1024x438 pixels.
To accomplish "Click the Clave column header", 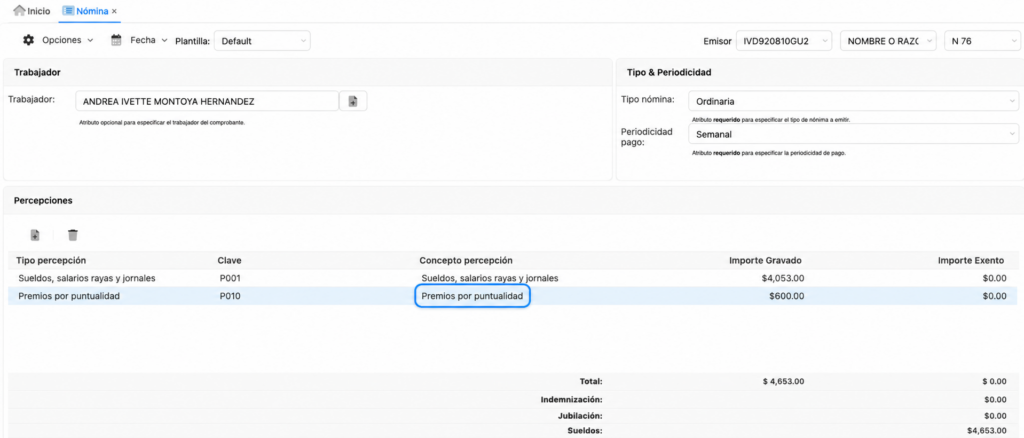I will coord(230,260).
